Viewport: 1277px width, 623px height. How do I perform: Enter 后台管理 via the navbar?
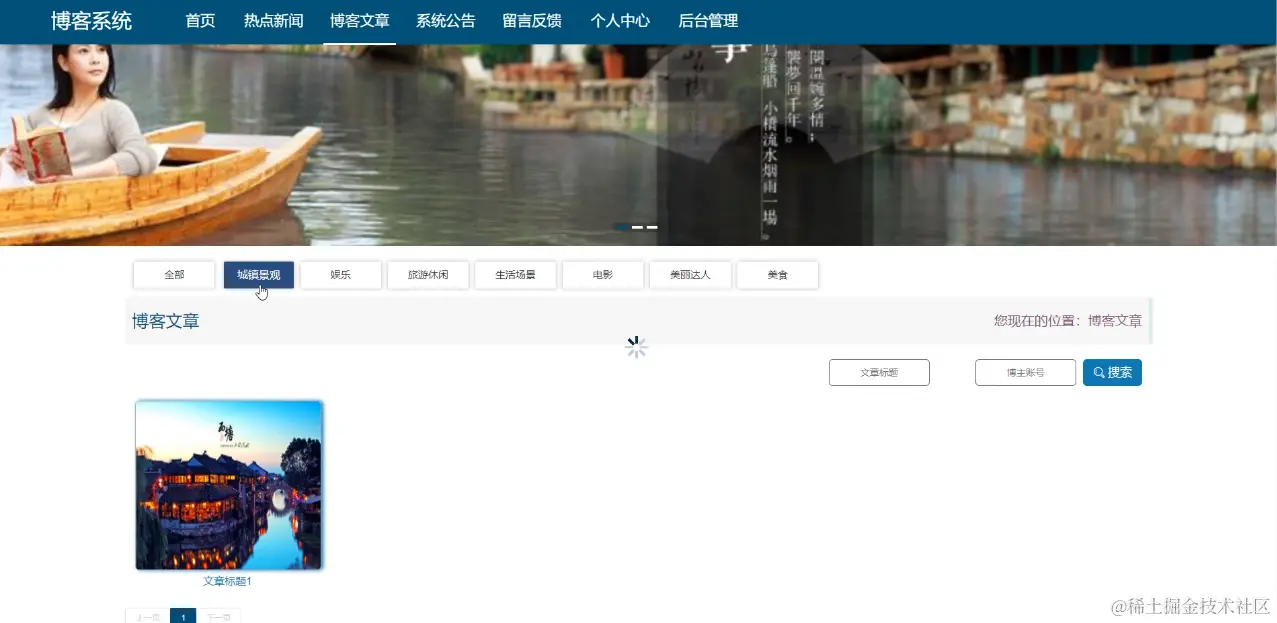[708, 20]
